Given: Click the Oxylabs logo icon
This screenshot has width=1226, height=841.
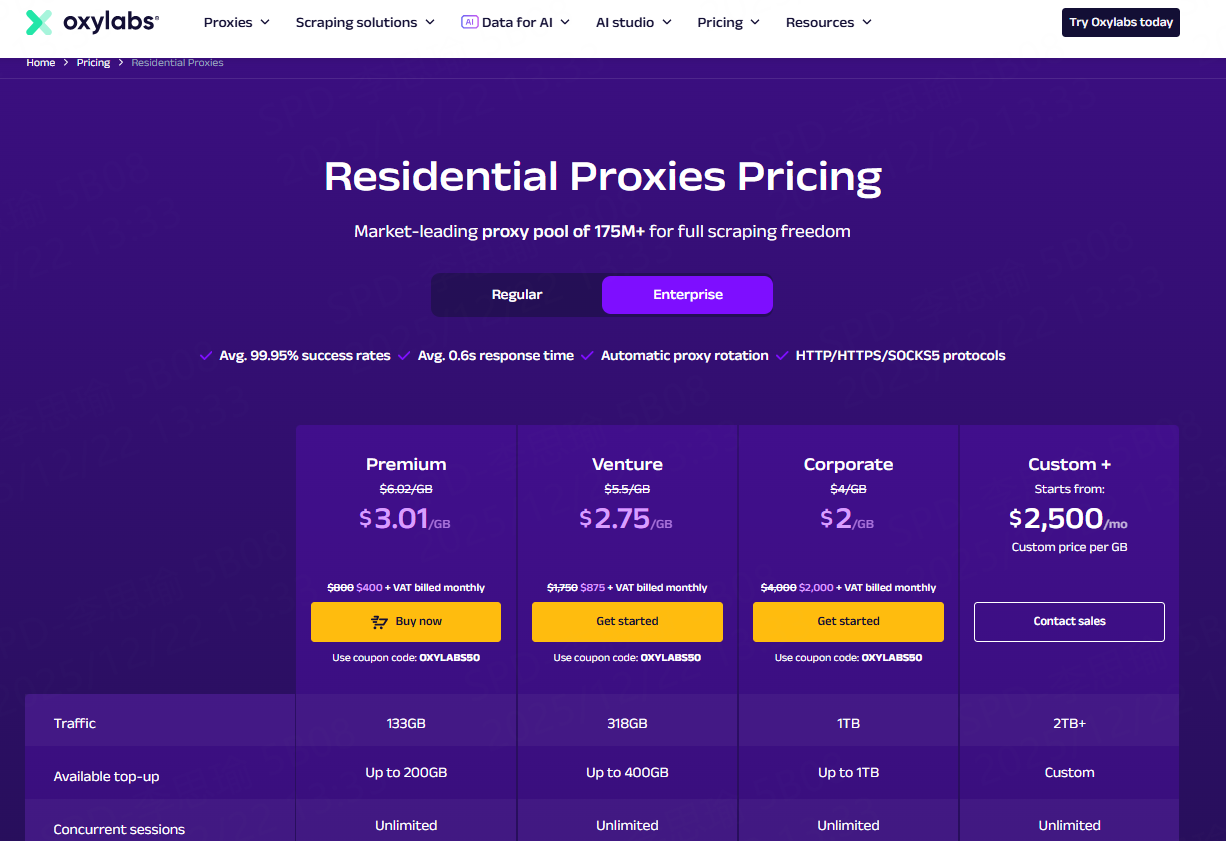Looking at the screenshot, I should coord(39,22).
